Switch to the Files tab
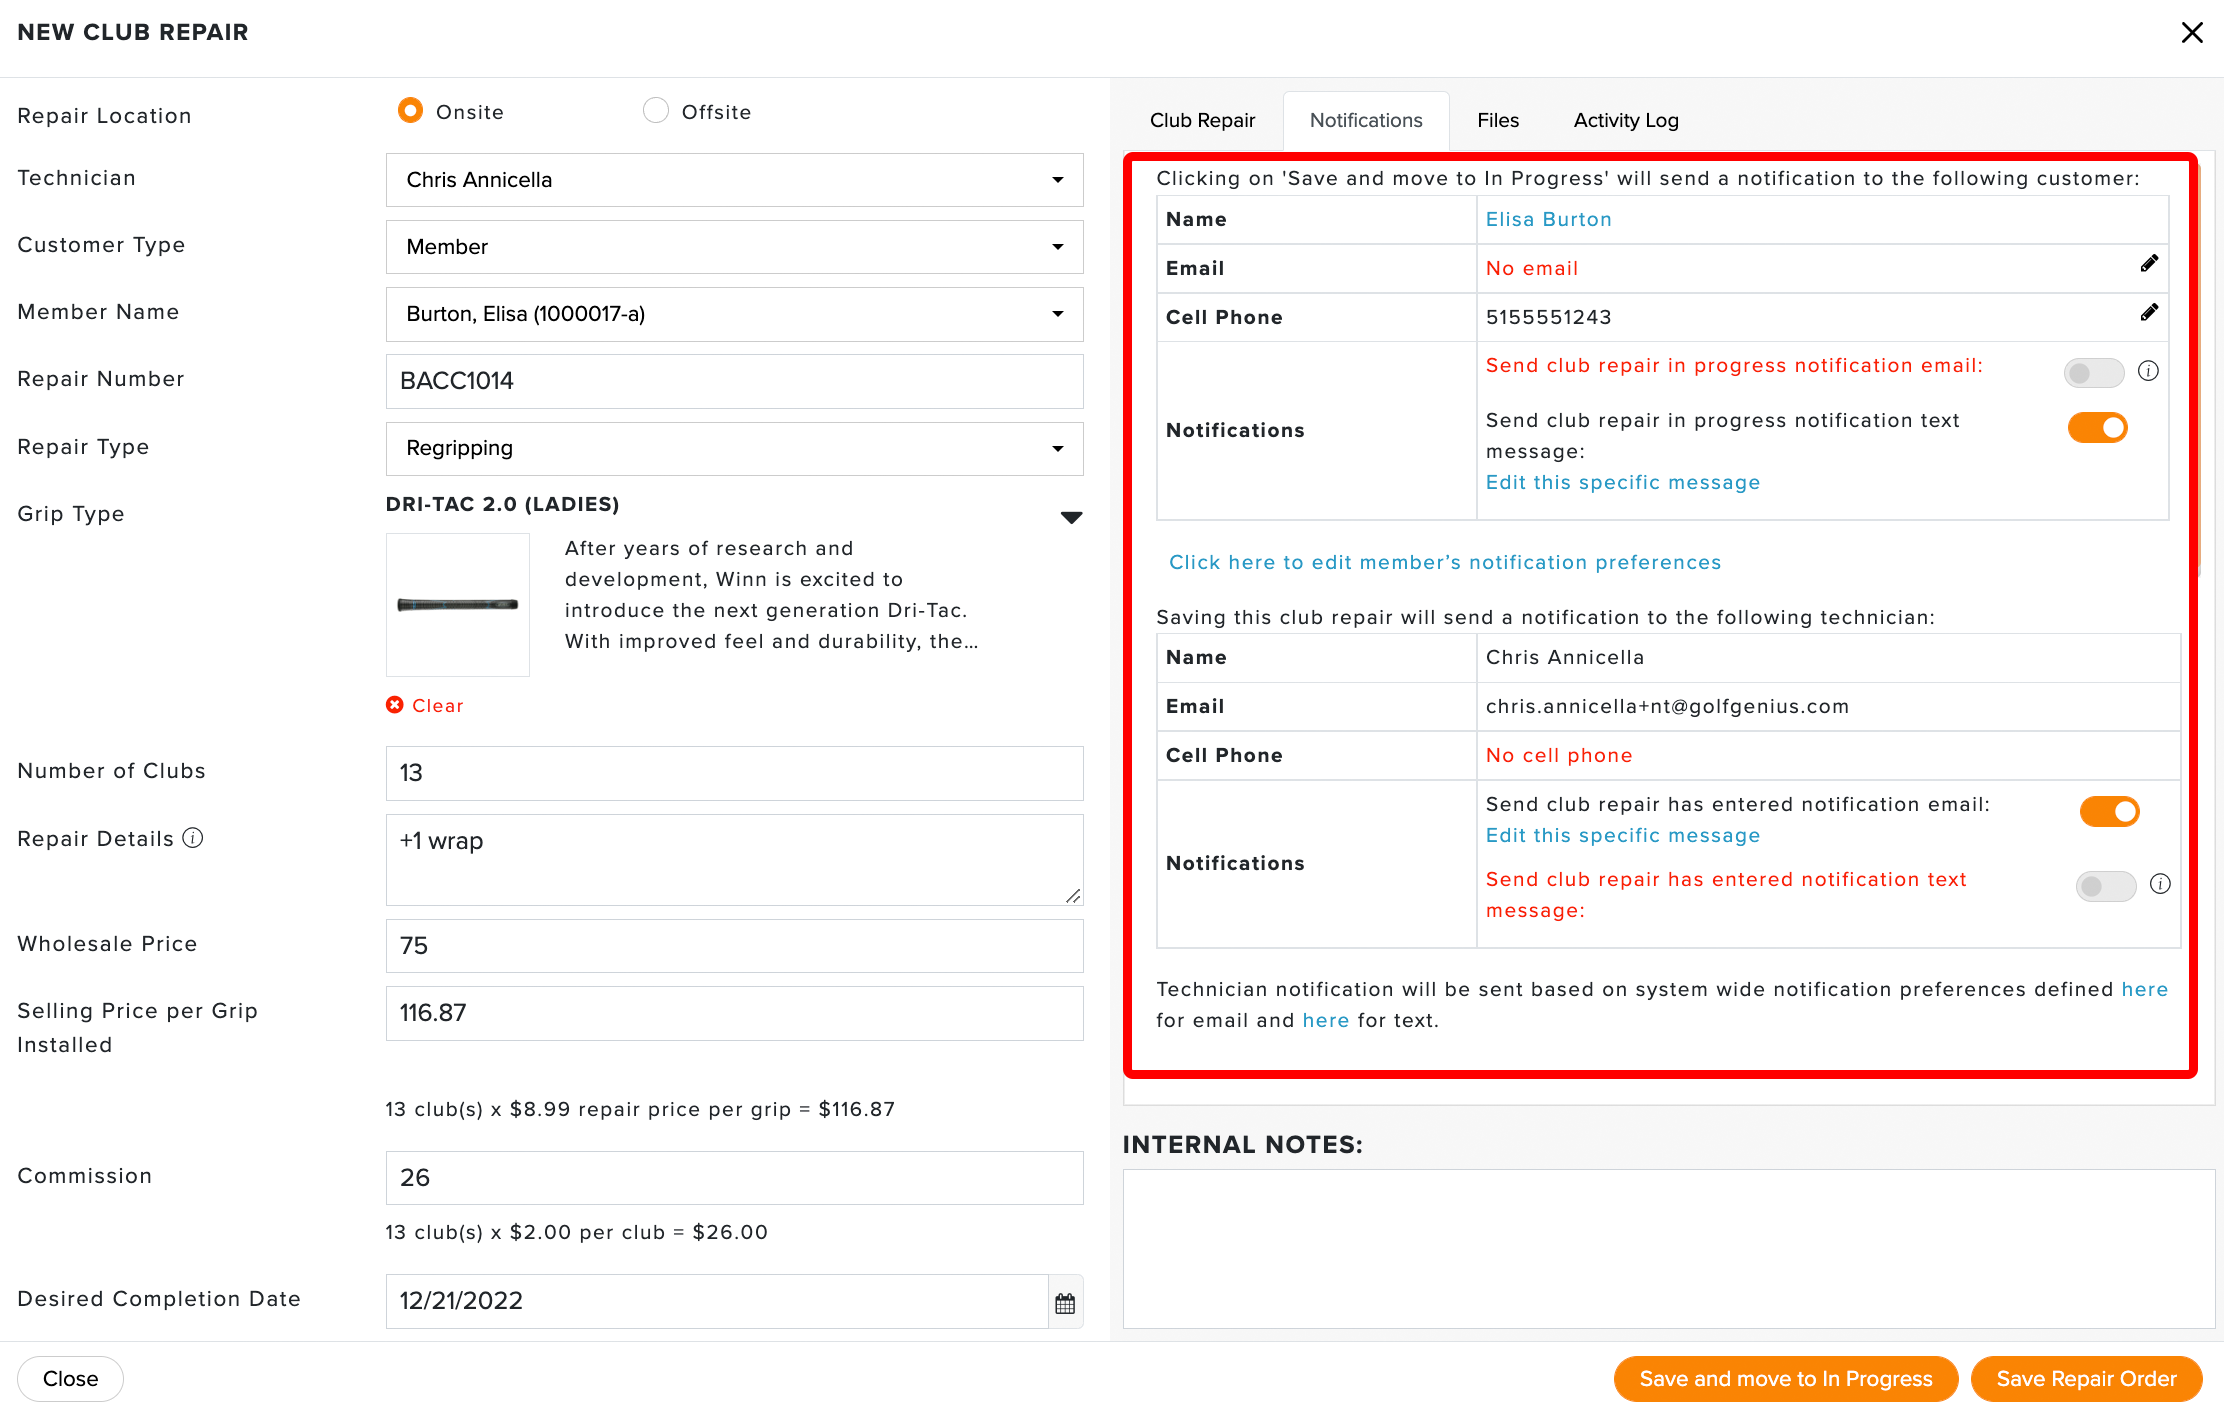 click(1498, 120)
